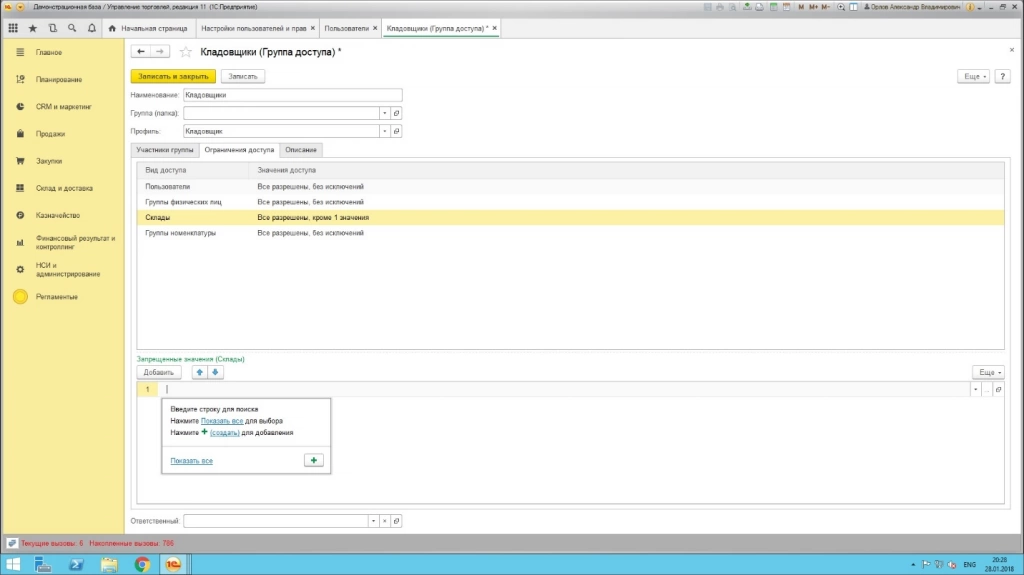Open the Регламентые section
Viewport: 1024px width, 575px height.
pos(56,297)
